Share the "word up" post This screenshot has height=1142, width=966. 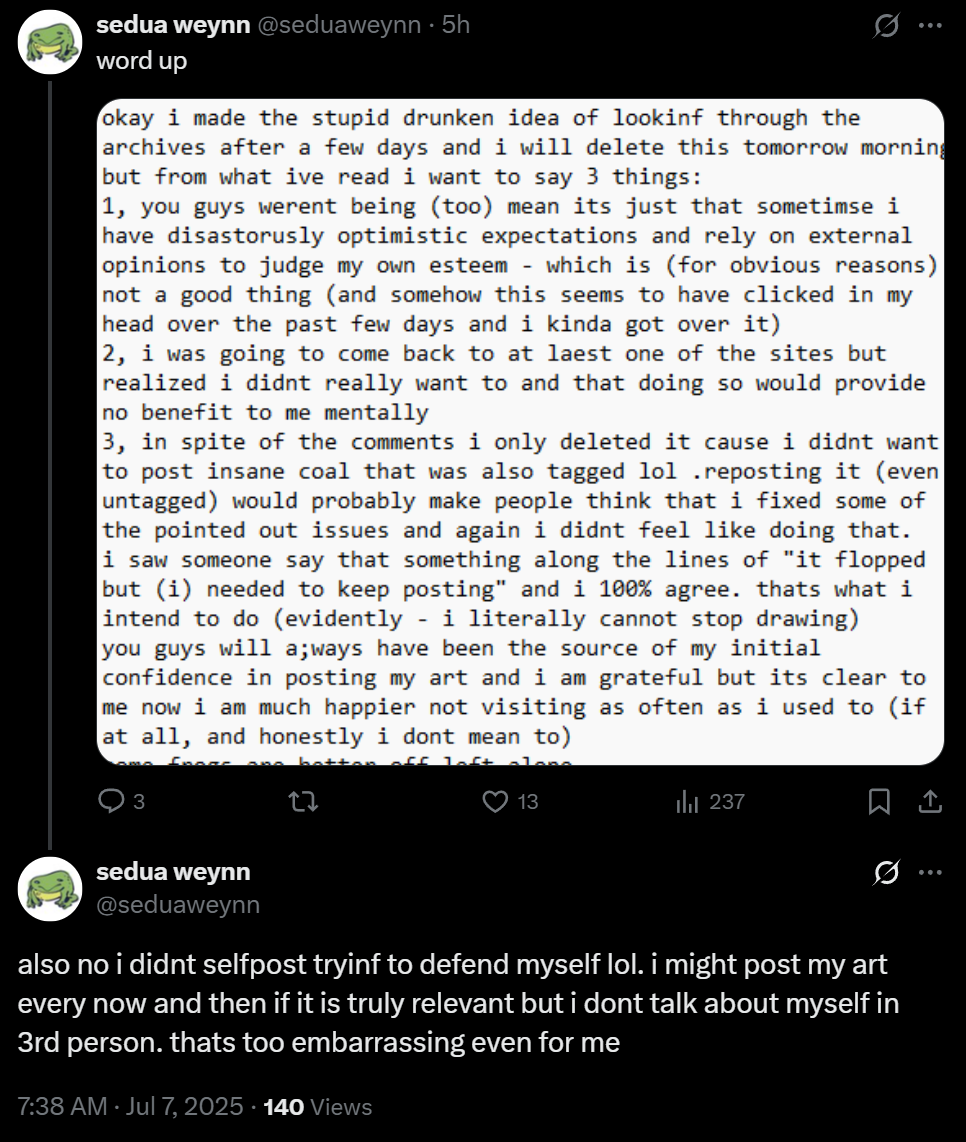[x=929, y=801]
